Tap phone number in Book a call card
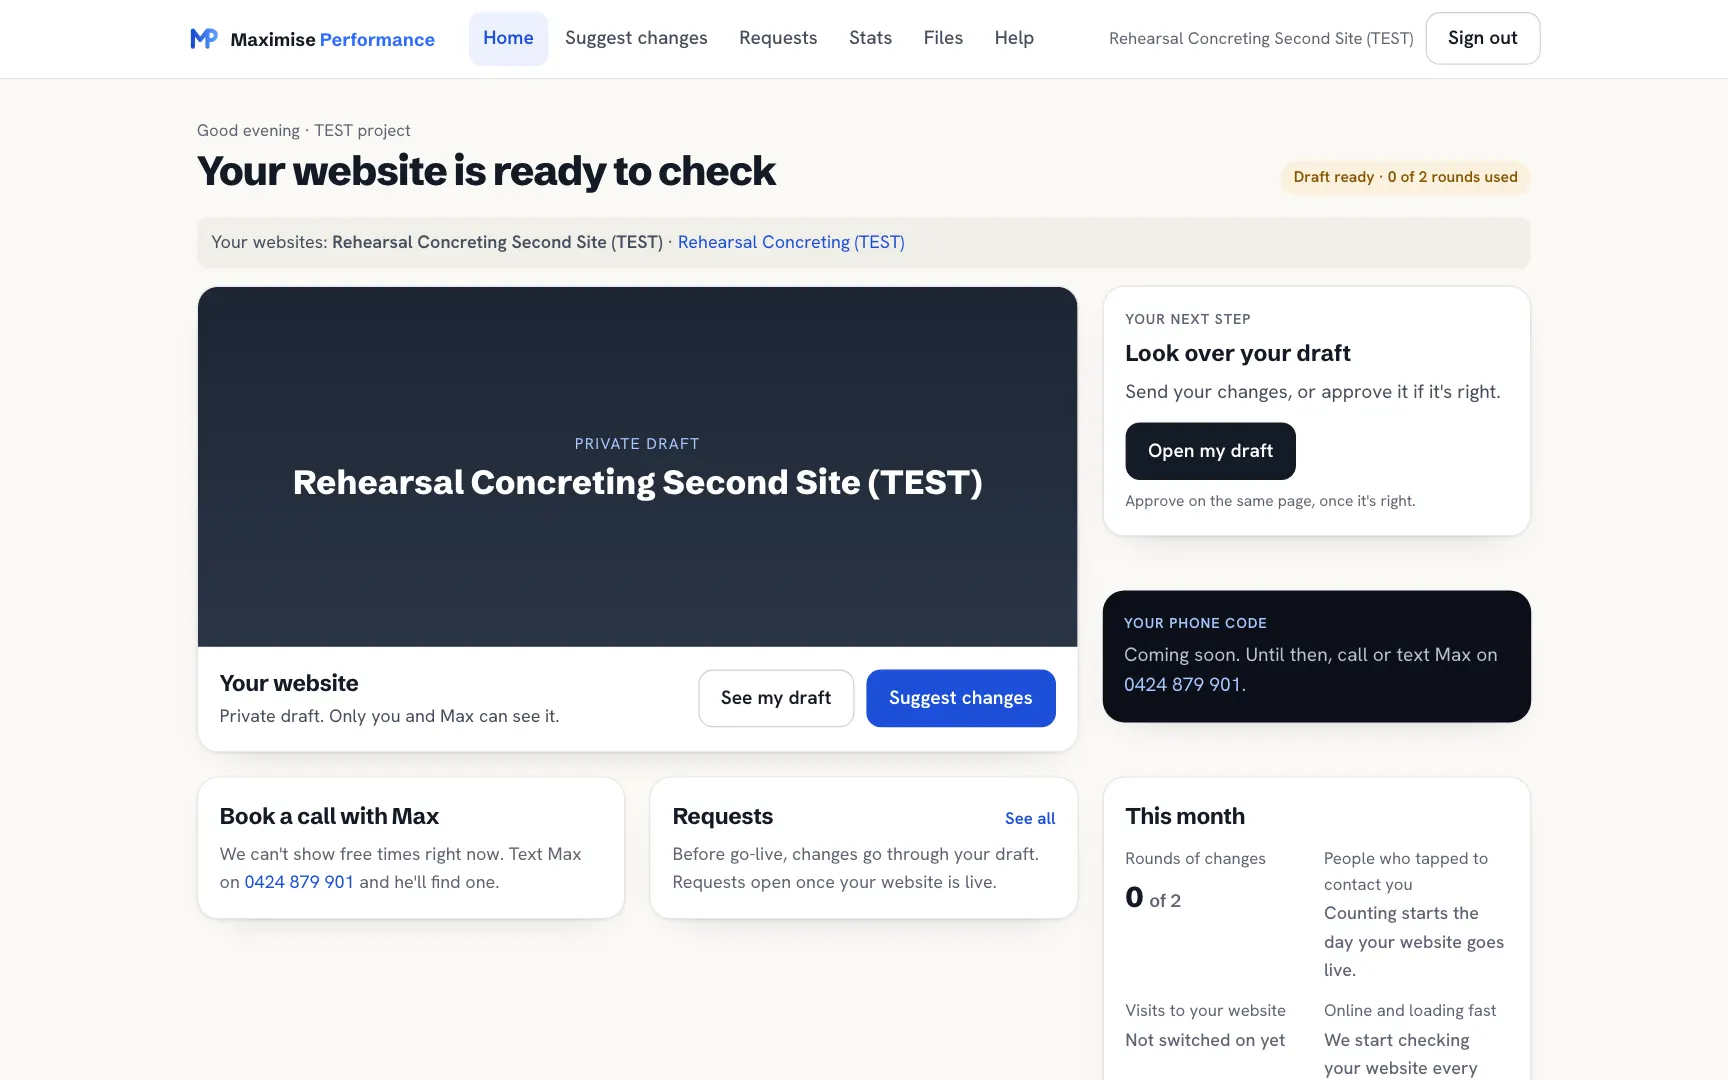This screenshot has height=1080, width=1728. pyautogui.click(x=299, y=882)
